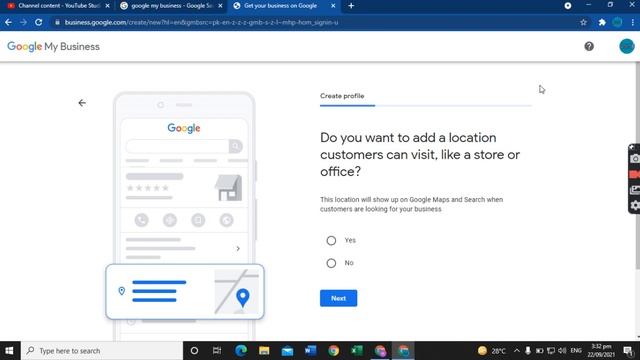640x360 pixels.
Task: Open the gallery icon in side recorder panel
Action: tap(635, 190)
